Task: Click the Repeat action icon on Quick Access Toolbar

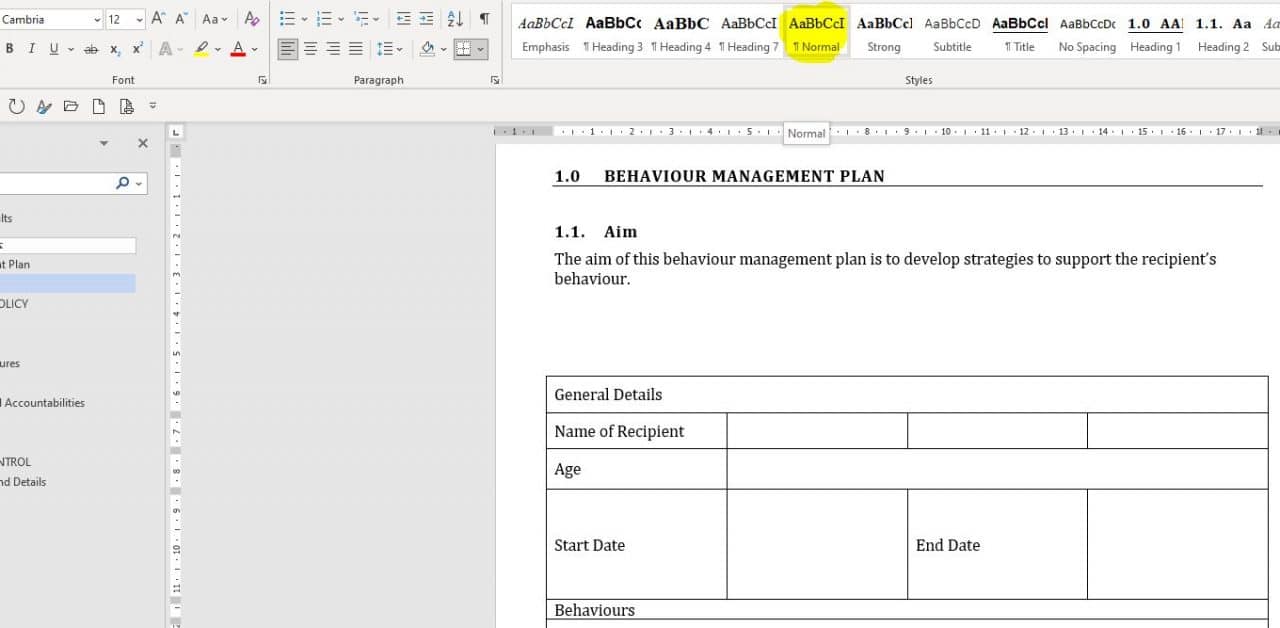Action: tap(16, 106)
